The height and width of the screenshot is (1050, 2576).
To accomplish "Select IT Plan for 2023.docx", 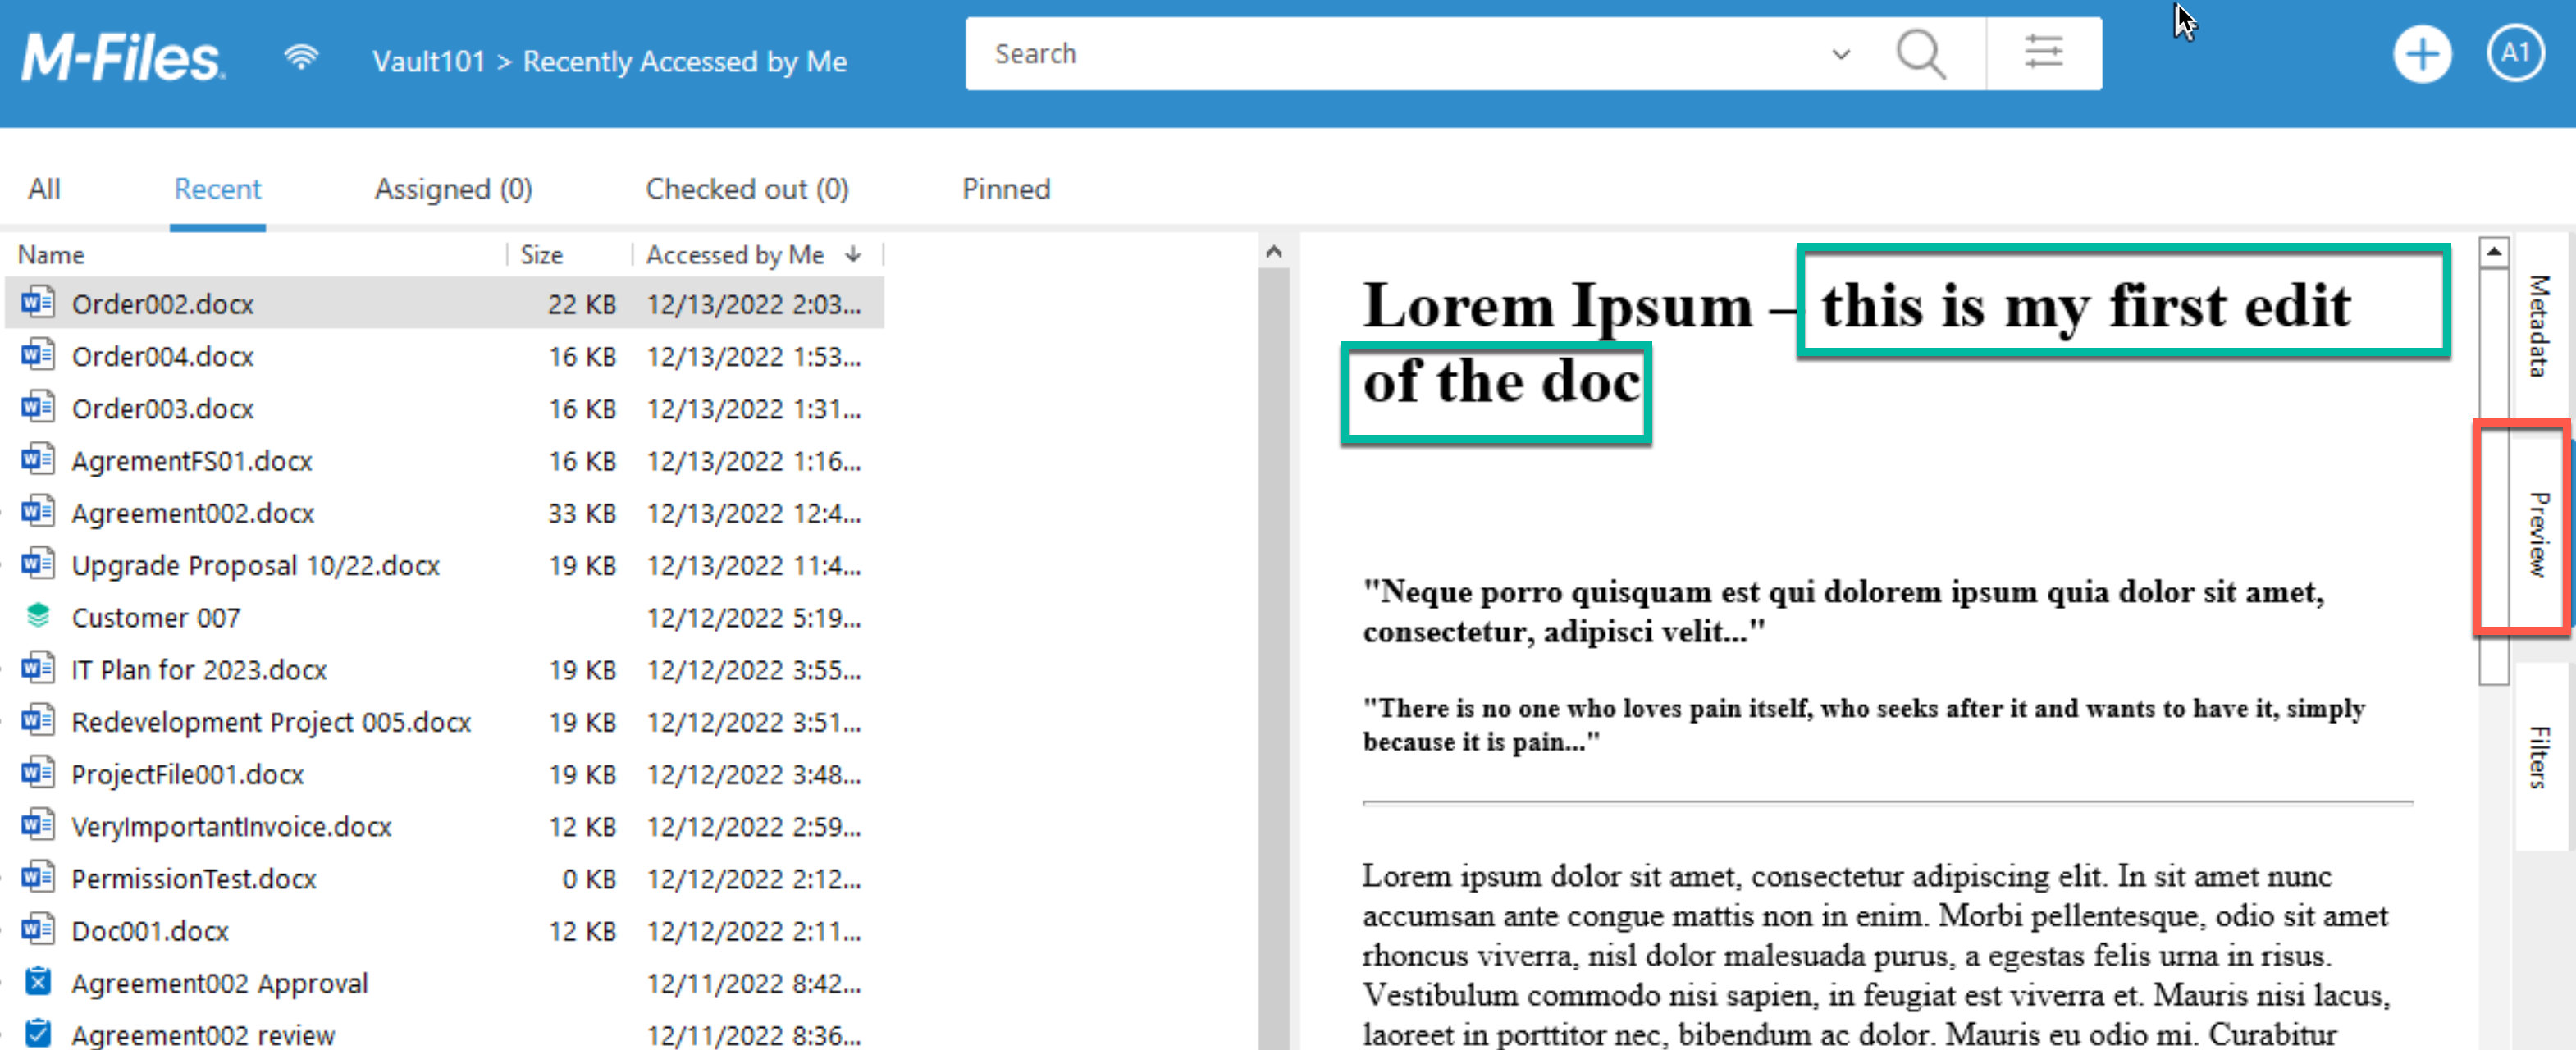I will click(199, 669).
